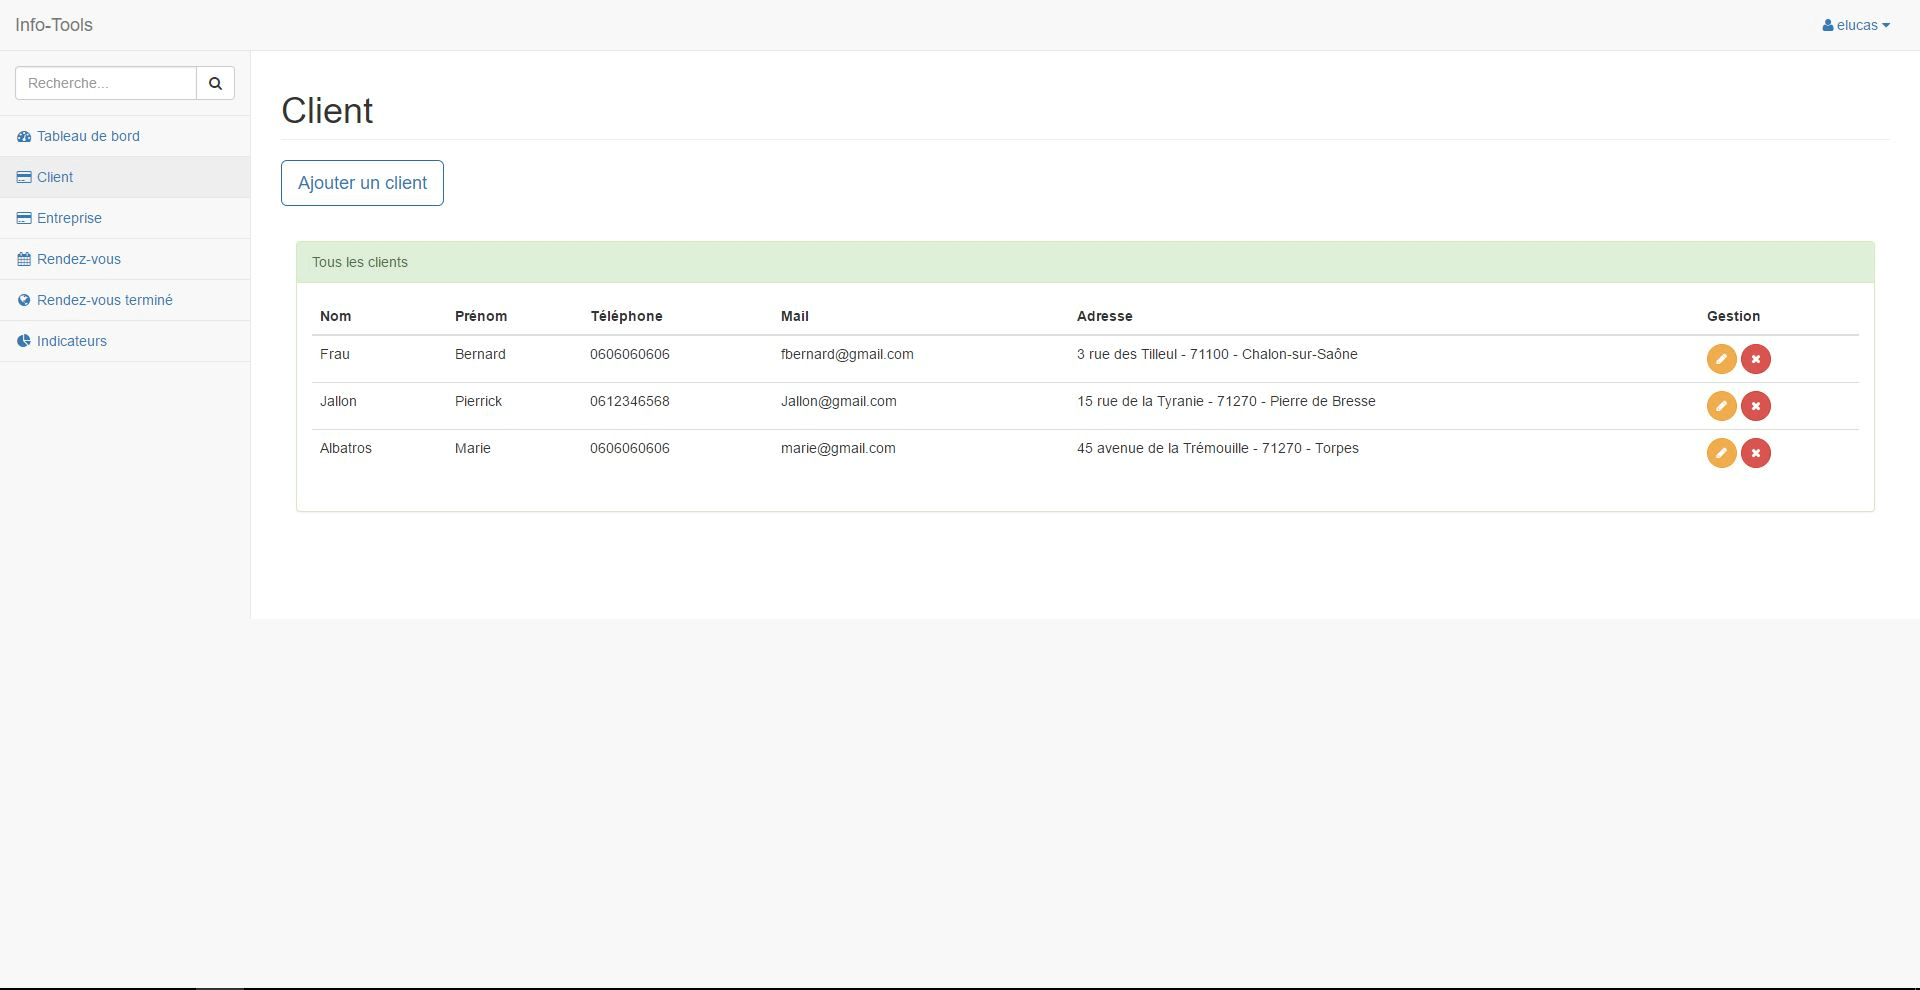
Task: Click address 45 avenue de la Trémouille
Action: click(x=1218, y=448)
